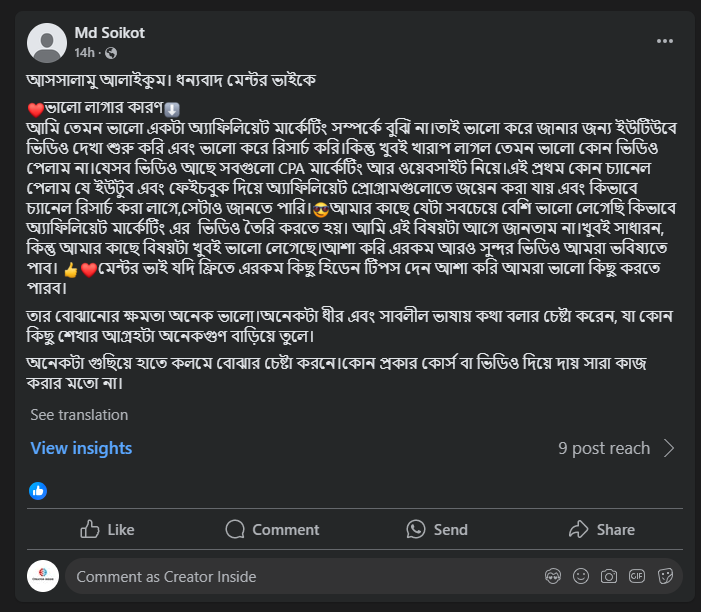Open Md Soikot's profile name link
Screen dimensions: 701x612
(109, 33)
